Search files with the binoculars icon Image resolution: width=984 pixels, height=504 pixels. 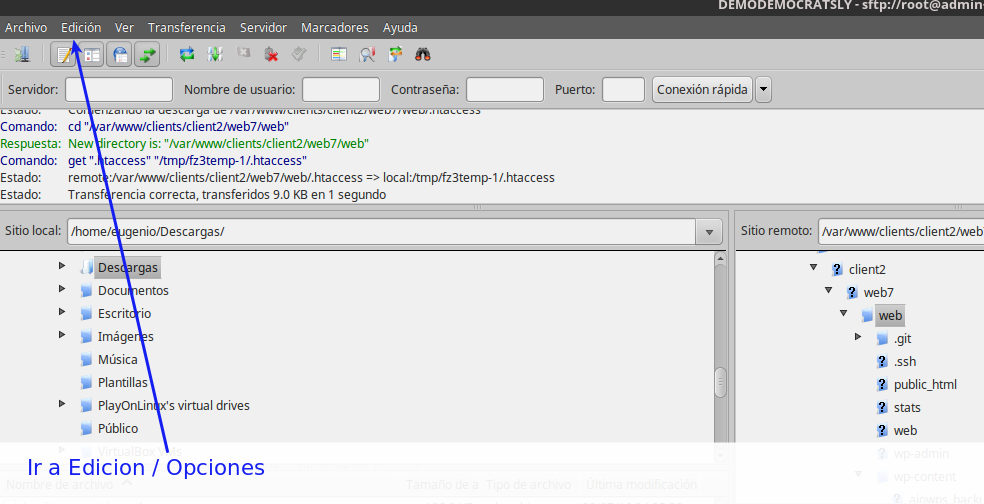tap(423, 55)
